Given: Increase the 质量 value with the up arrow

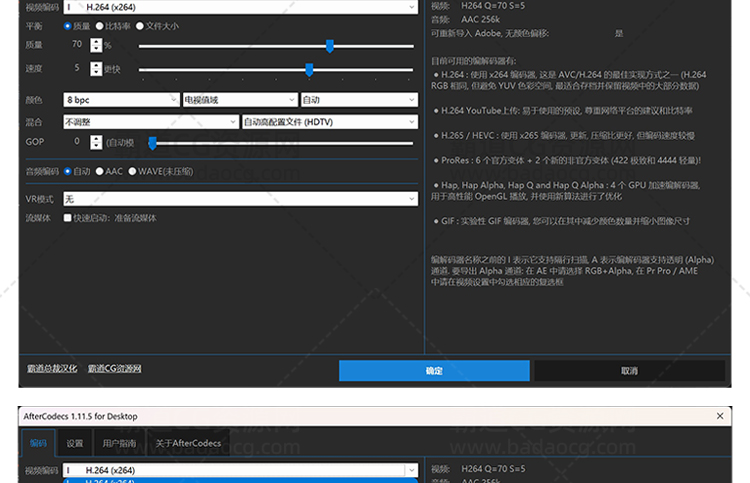Looking at the screenshot, I should coord(96,41).
